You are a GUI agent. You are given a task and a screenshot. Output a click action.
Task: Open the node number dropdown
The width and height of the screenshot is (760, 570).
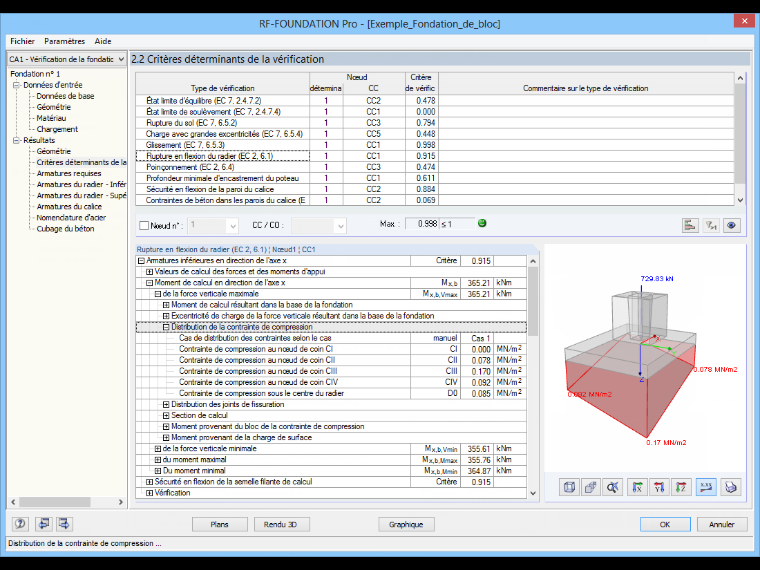point(233,226)
